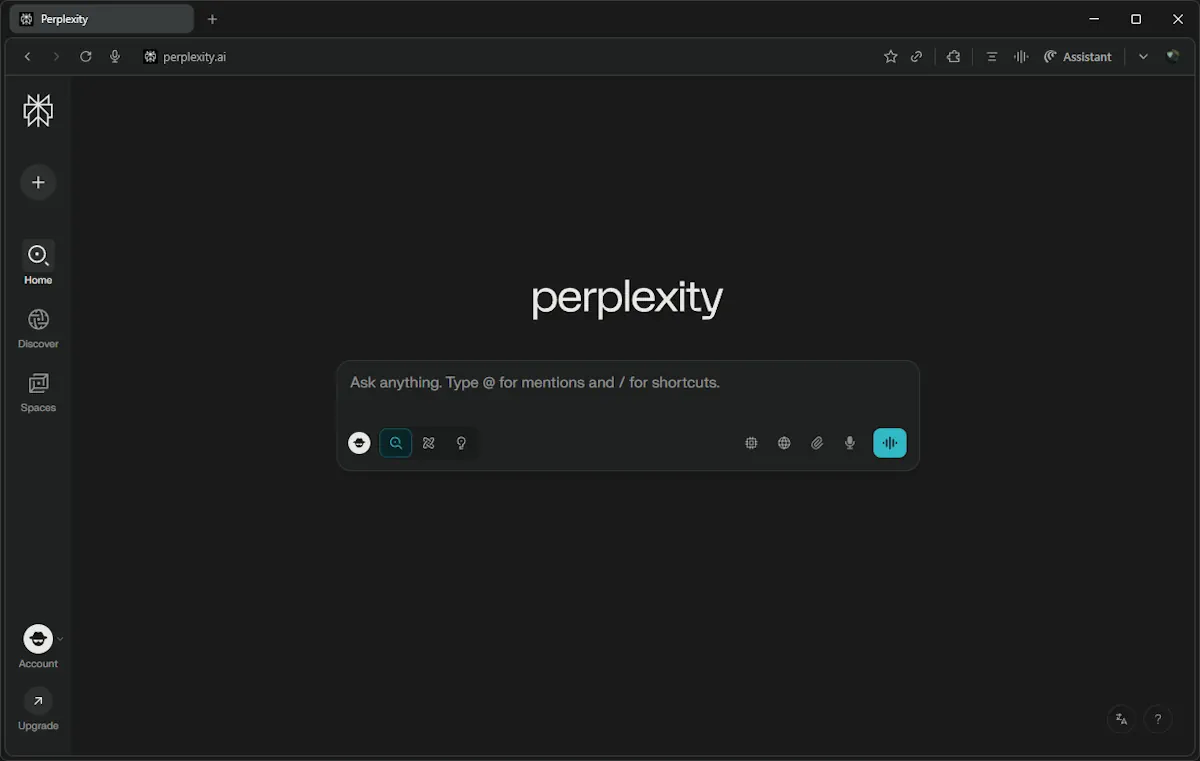Close the browser window

click(1178, 19)
